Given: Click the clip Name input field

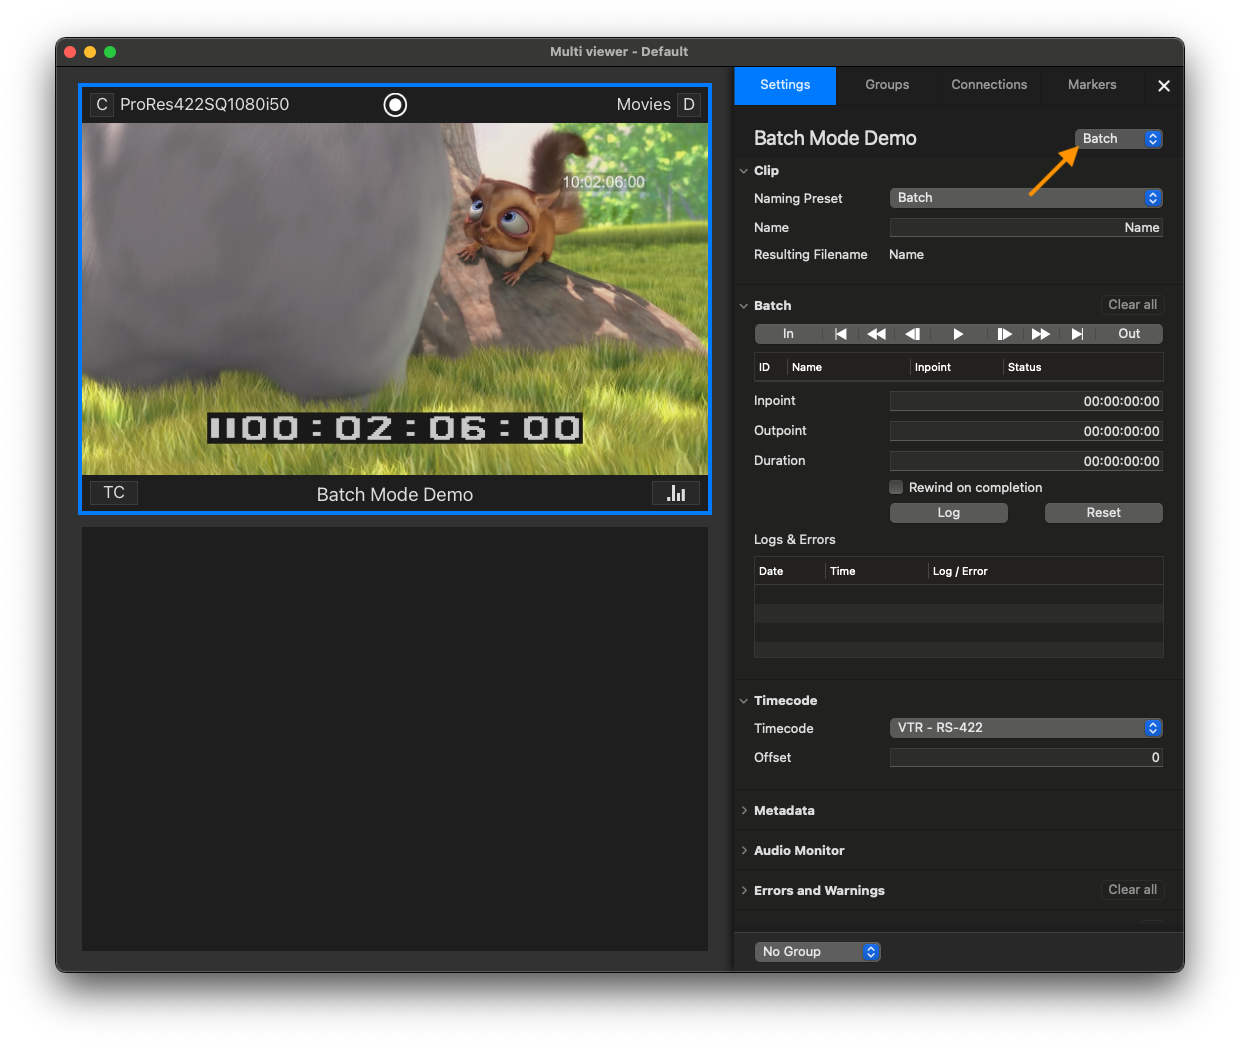Looking at the screenshot, I should point(1026,228).
